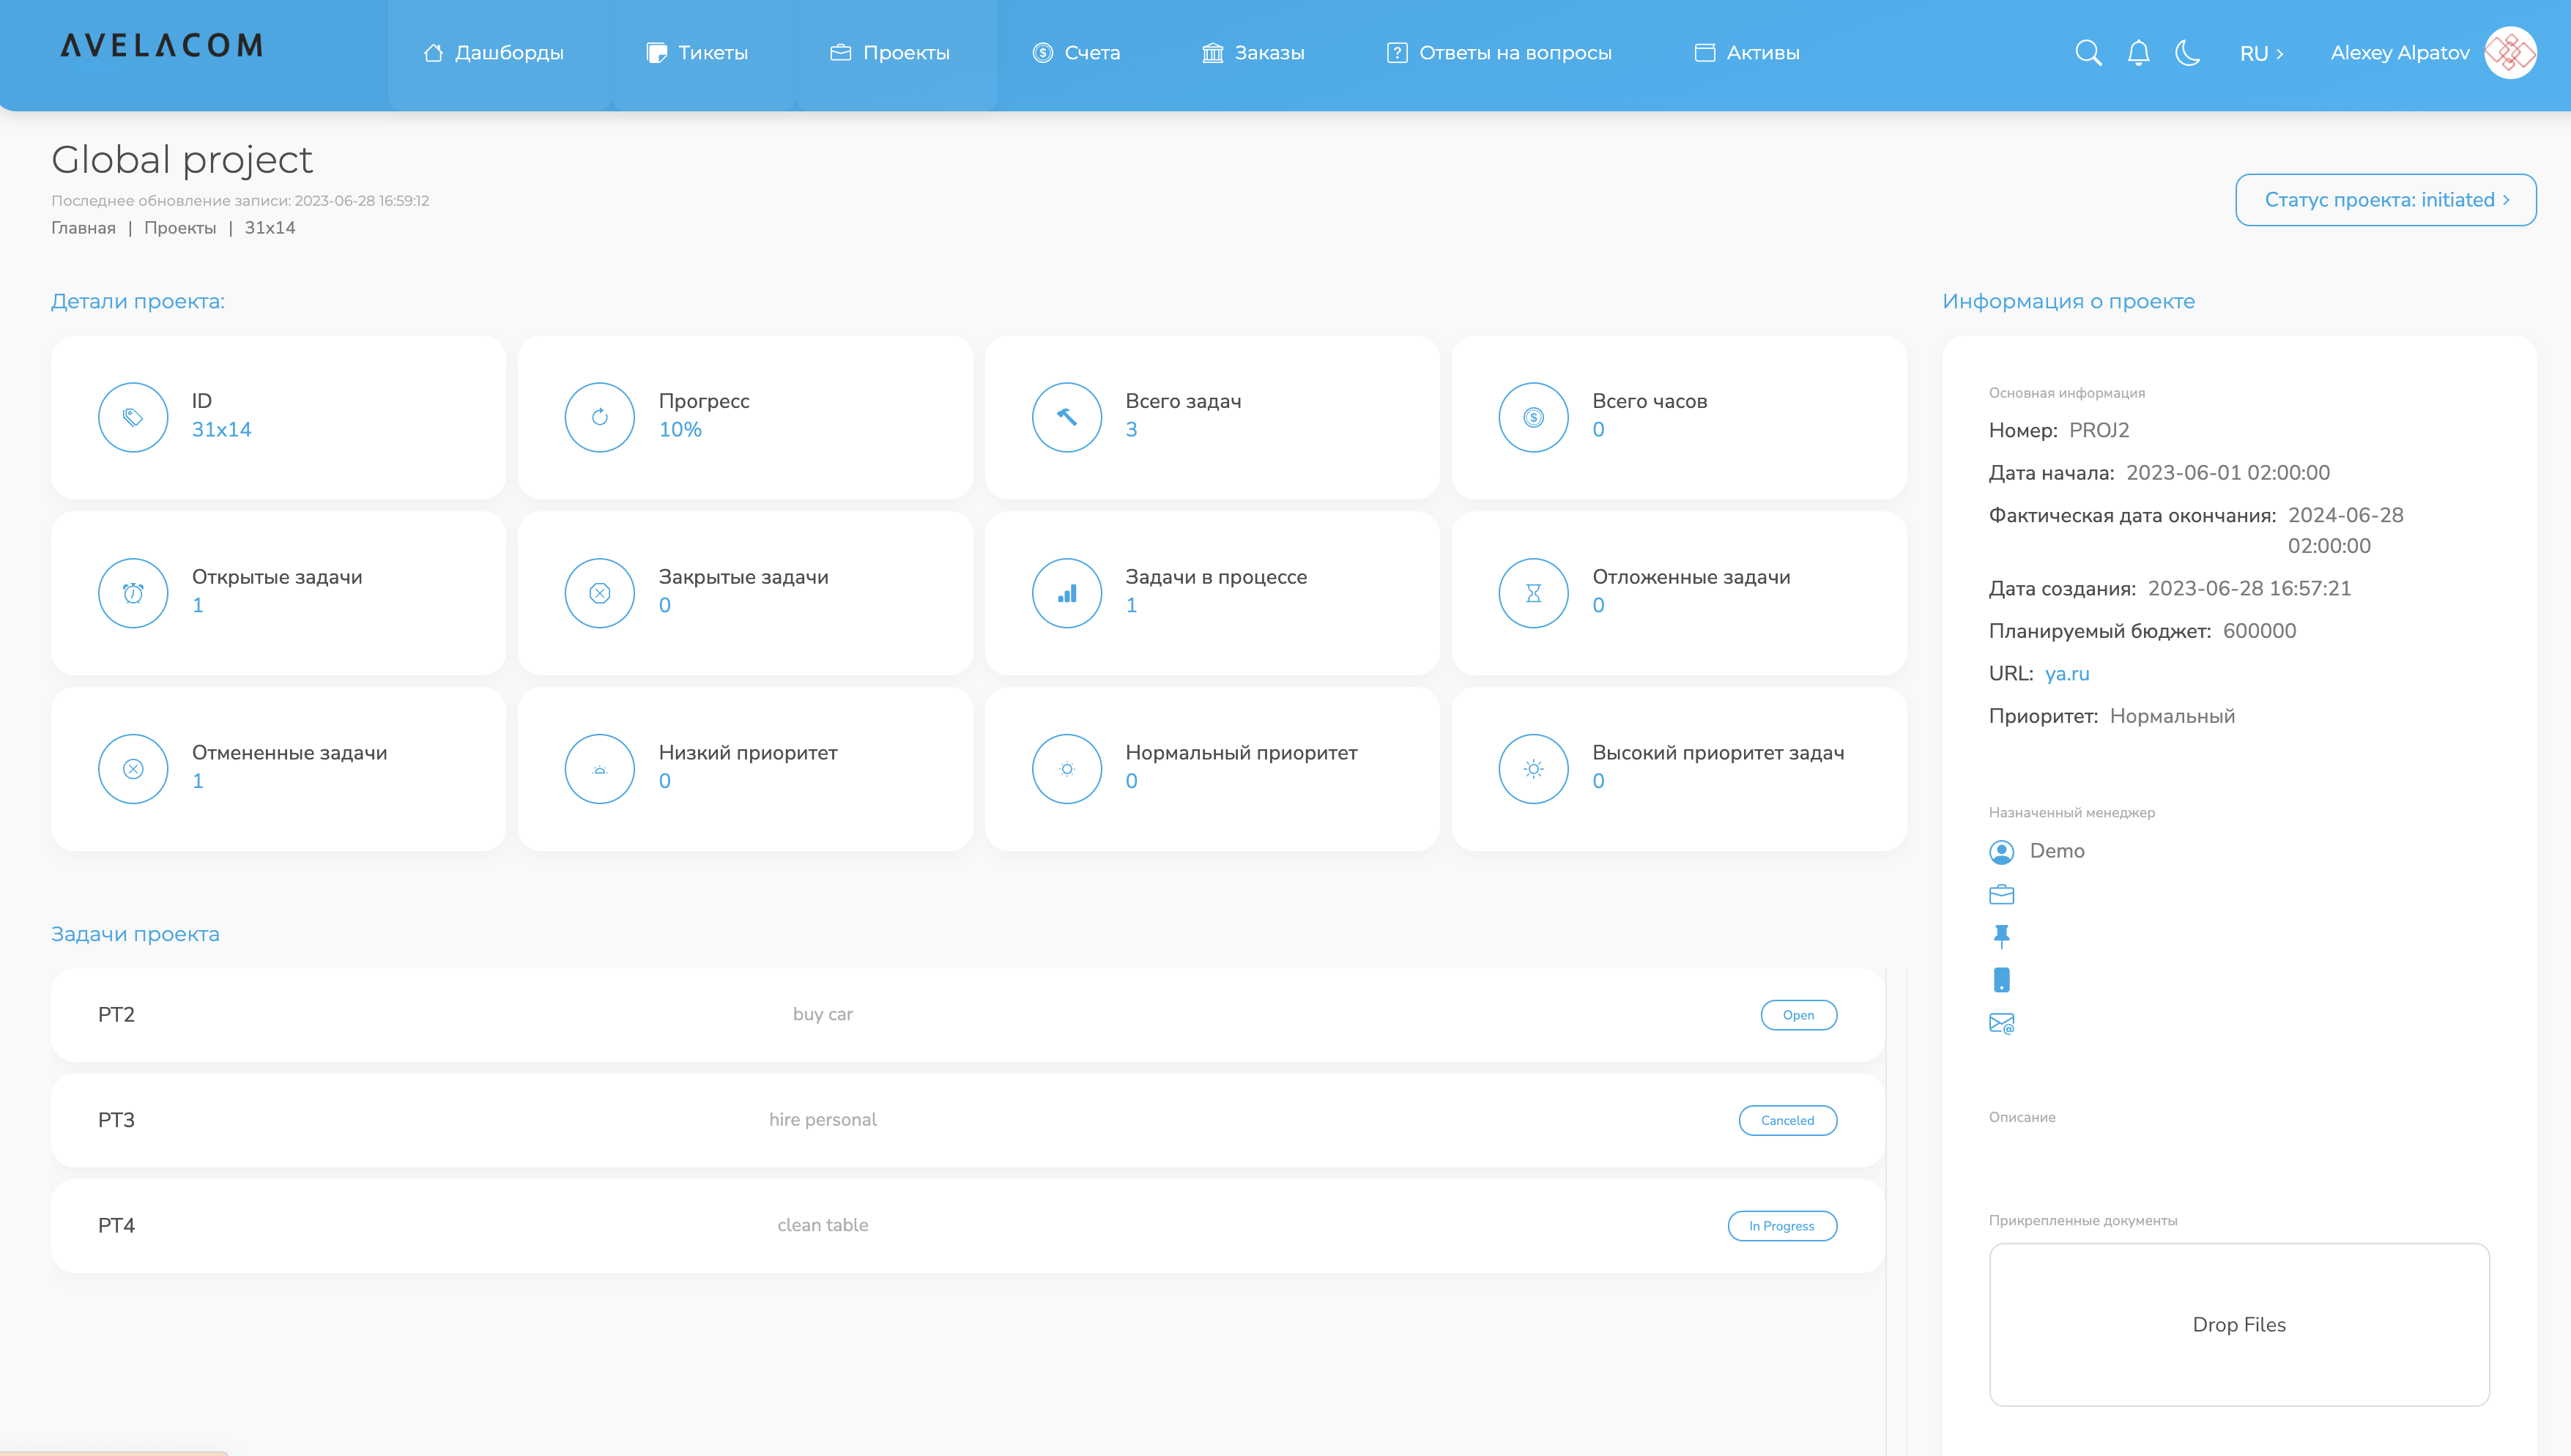Click the Проекты breadcrumb link
The image size is (2571, 1456).
(x=180, y=228)
